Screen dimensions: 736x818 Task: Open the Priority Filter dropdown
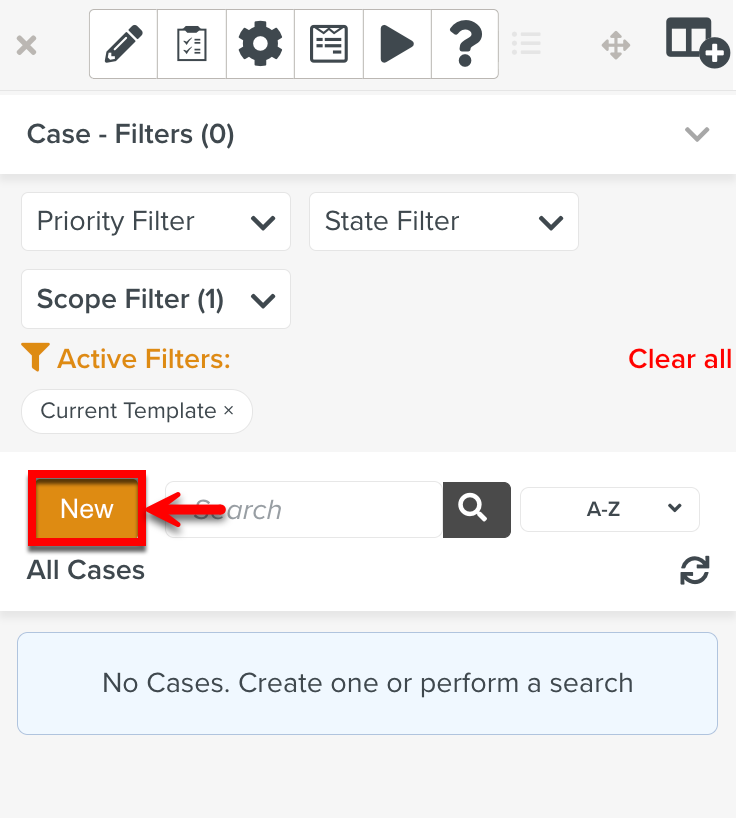(156, 222)
